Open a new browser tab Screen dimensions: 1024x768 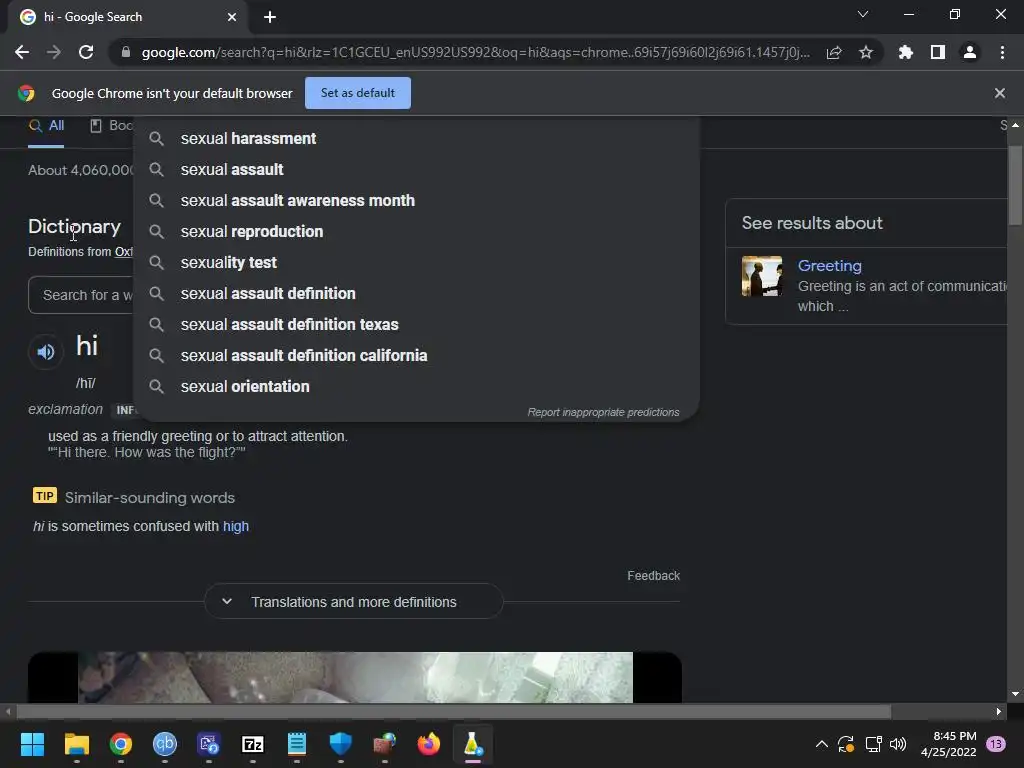click(270, 17)
